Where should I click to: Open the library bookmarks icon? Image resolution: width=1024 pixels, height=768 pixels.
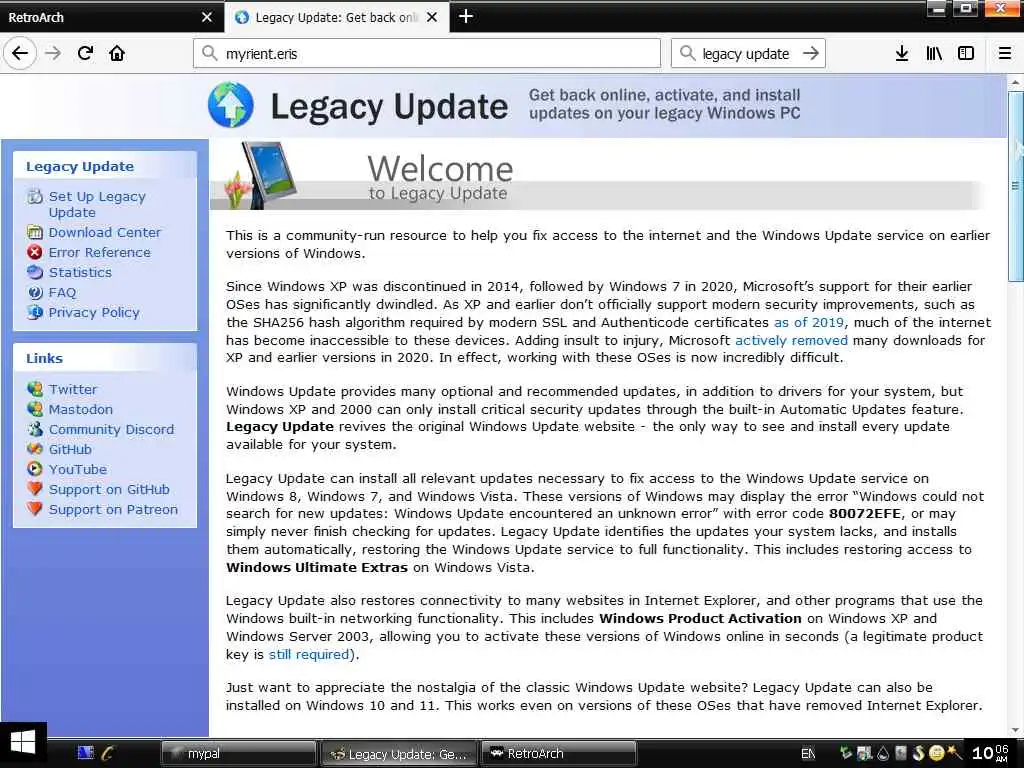[934, 53]
